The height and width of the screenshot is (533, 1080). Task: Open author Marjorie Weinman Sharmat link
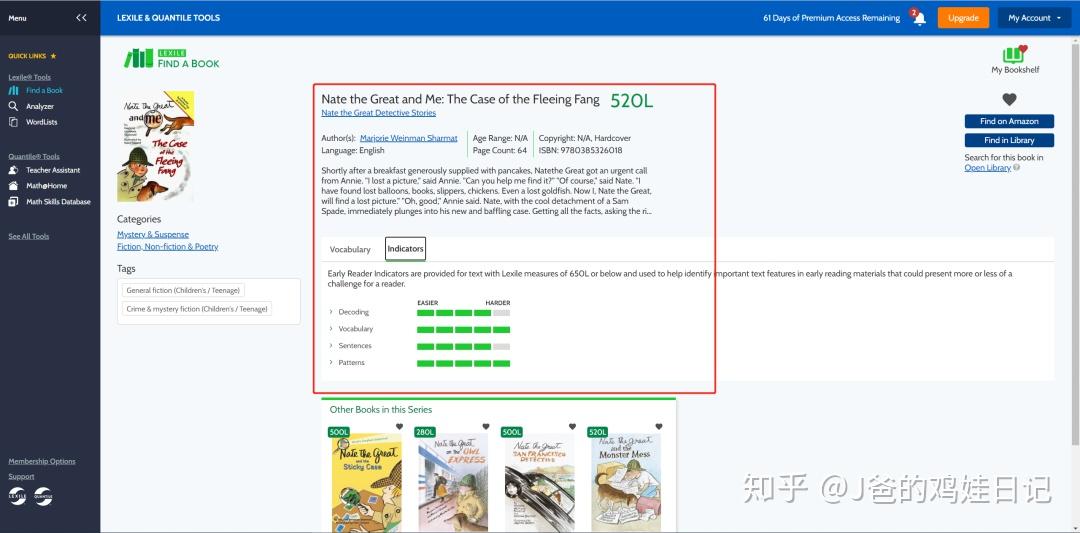[x=408, y=138]
